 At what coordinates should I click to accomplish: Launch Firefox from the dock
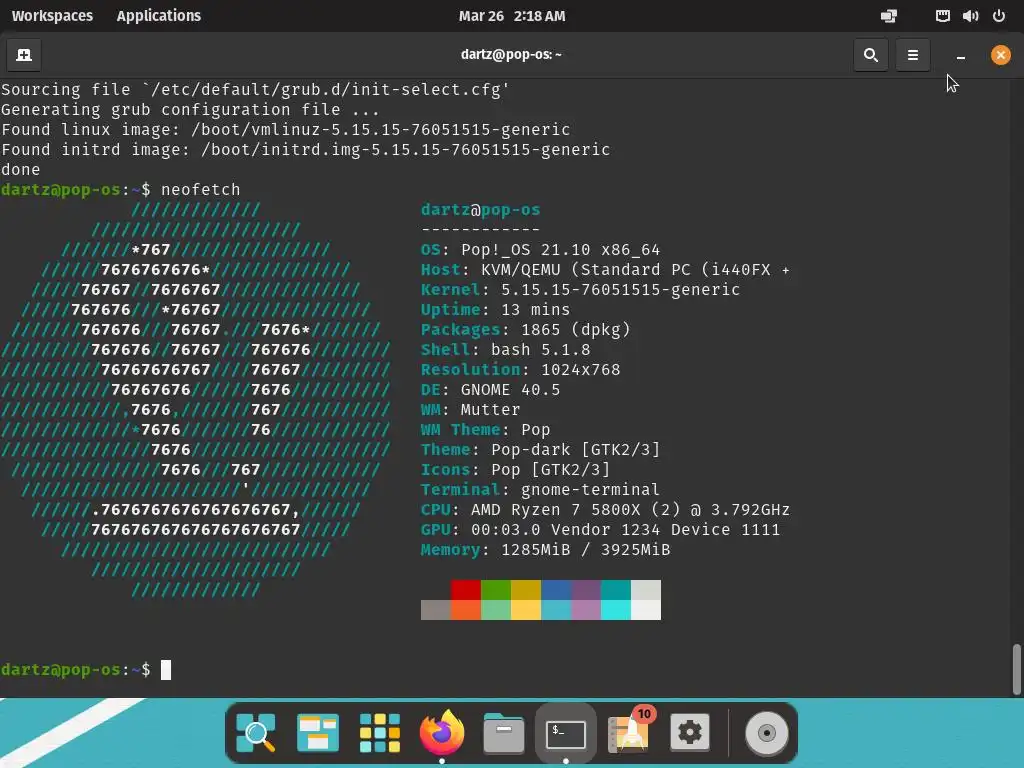pyautogui.click(x=442, y=731)
